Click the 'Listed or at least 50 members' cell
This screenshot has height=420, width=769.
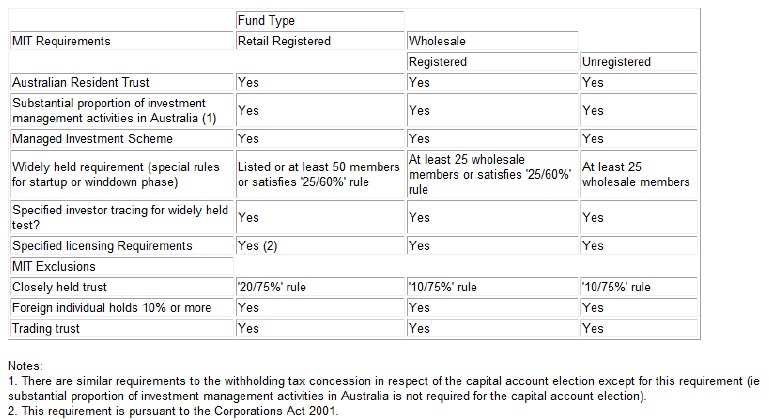click(320, 174)
